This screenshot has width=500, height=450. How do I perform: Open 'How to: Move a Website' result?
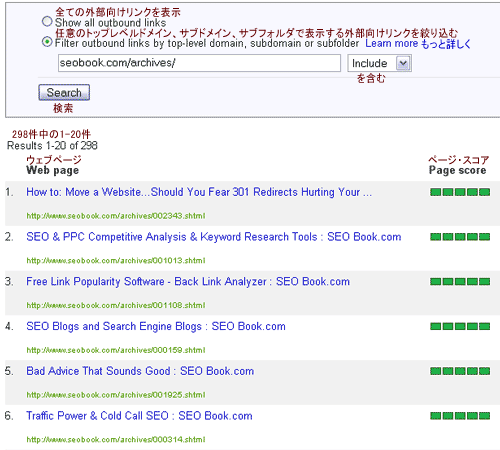(199, 192)
